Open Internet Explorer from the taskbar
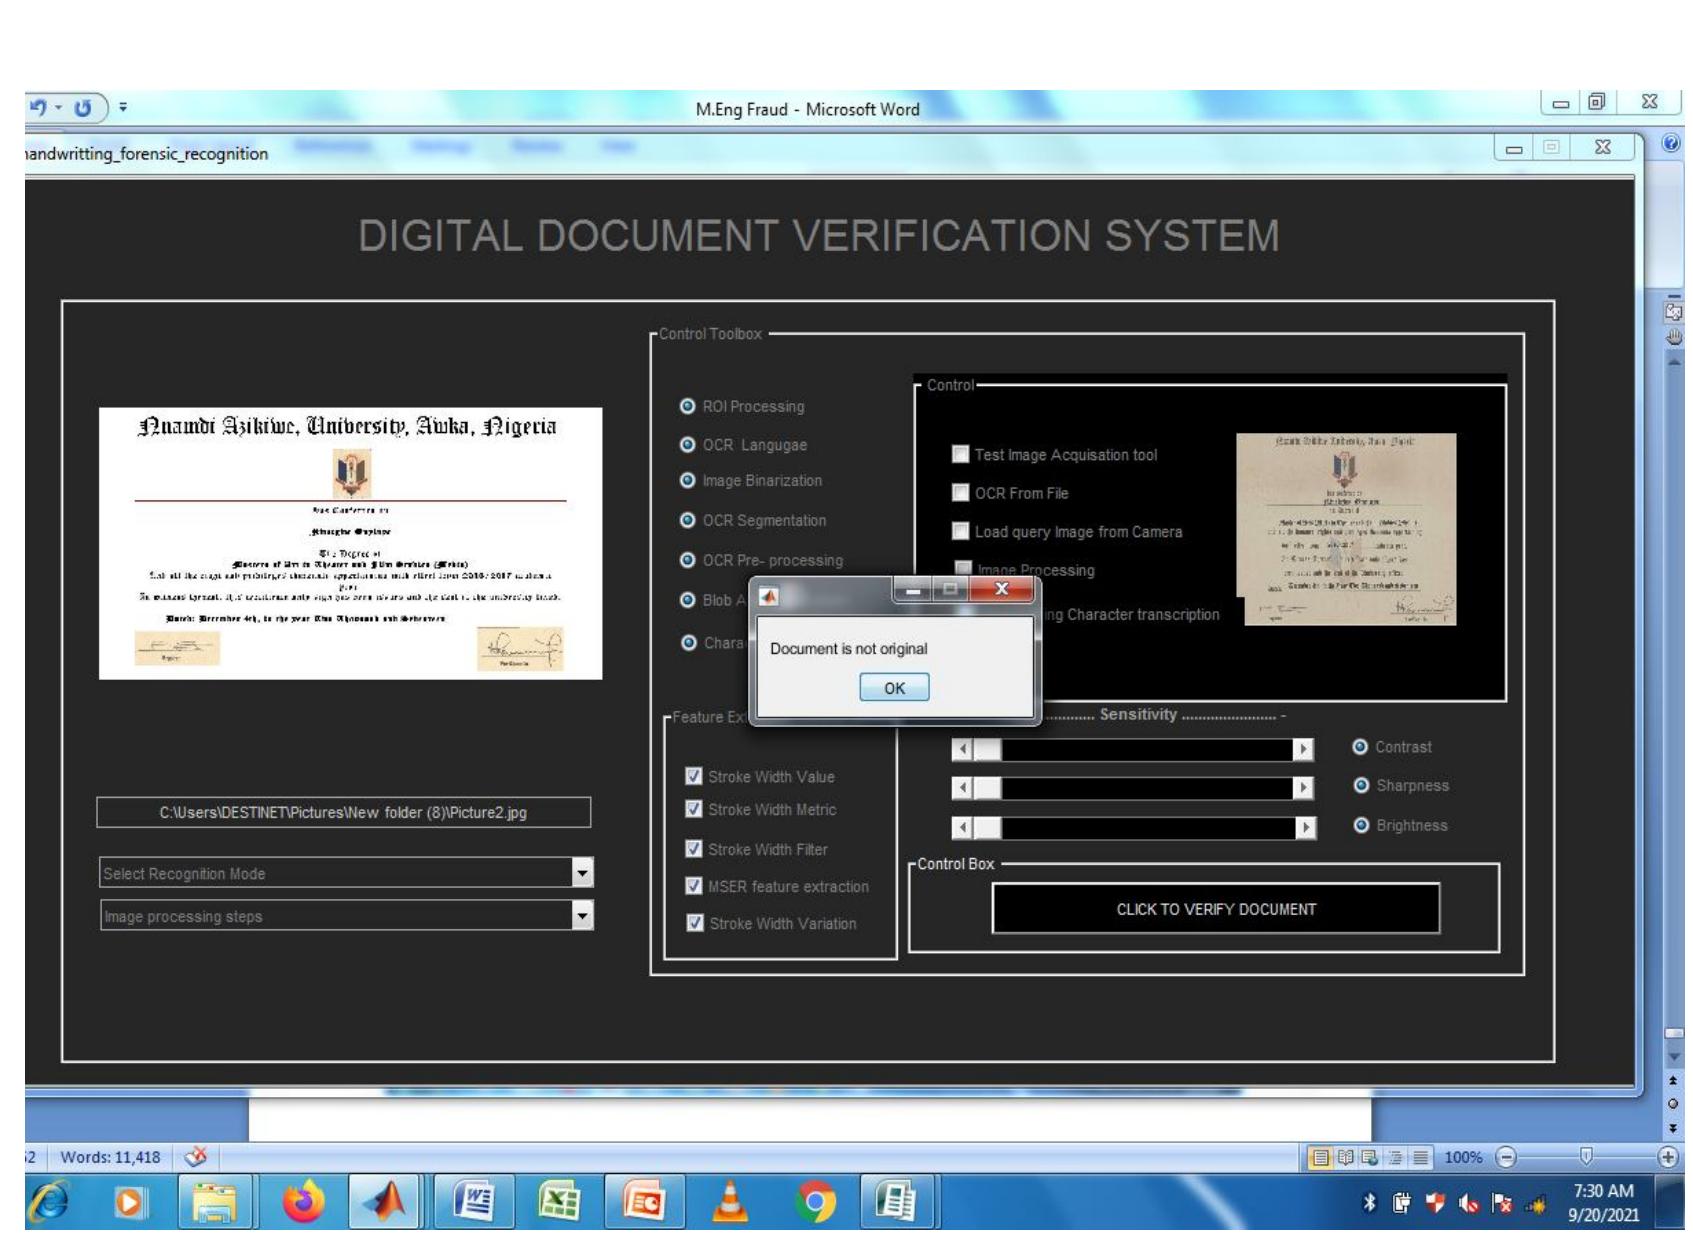1693x1256 pixels. pos(50,1202)
